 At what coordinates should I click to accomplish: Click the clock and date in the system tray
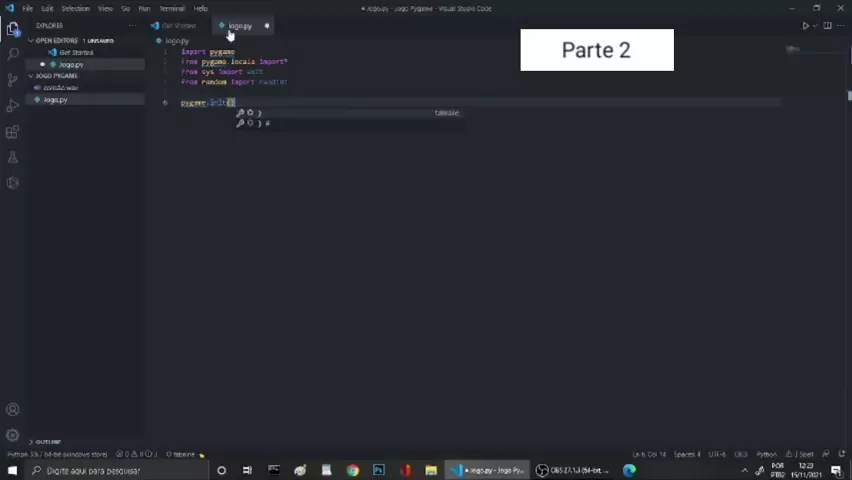(806, 470)
